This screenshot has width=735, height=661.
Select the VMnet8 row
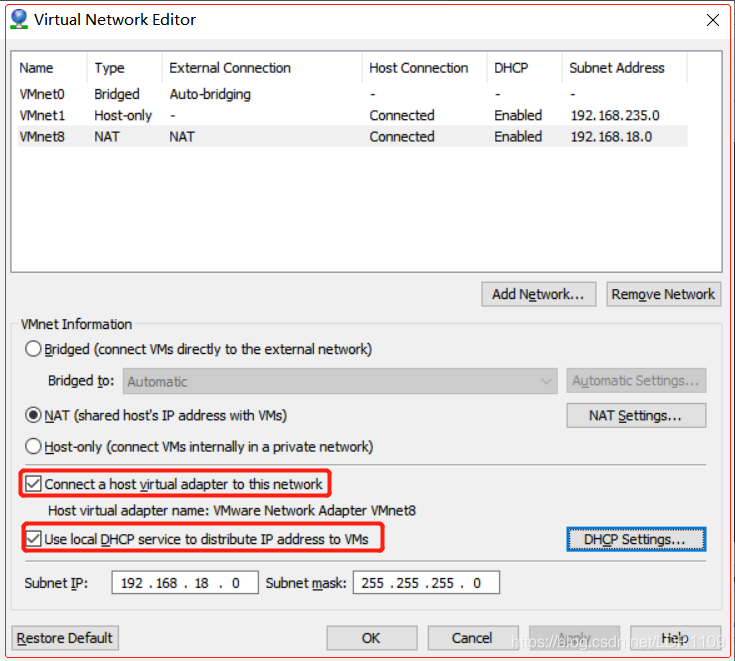click(x=352, y=136)
